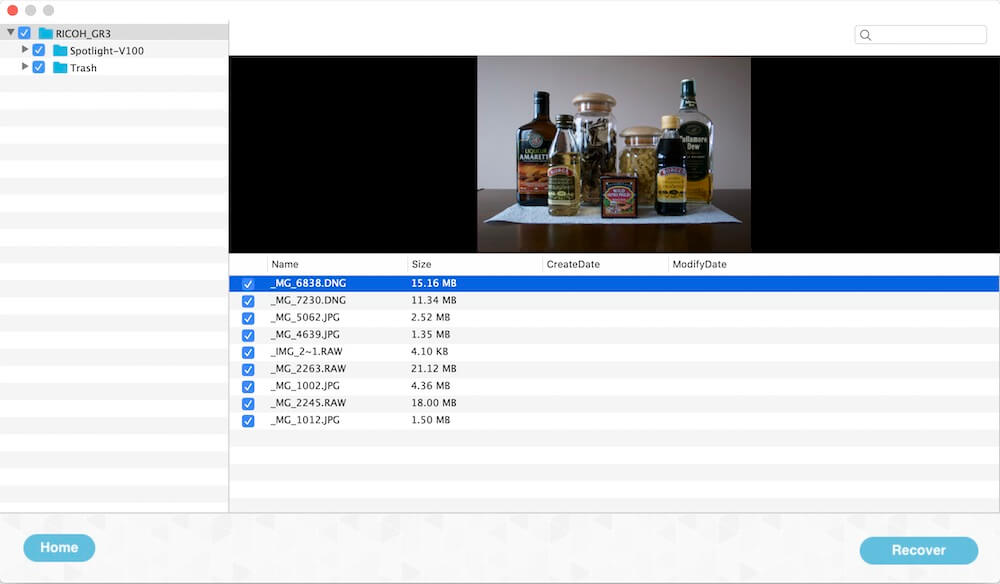Click the search magnifier icon
The height and width of the screenshot is (584, 1000).
point(865,35)
